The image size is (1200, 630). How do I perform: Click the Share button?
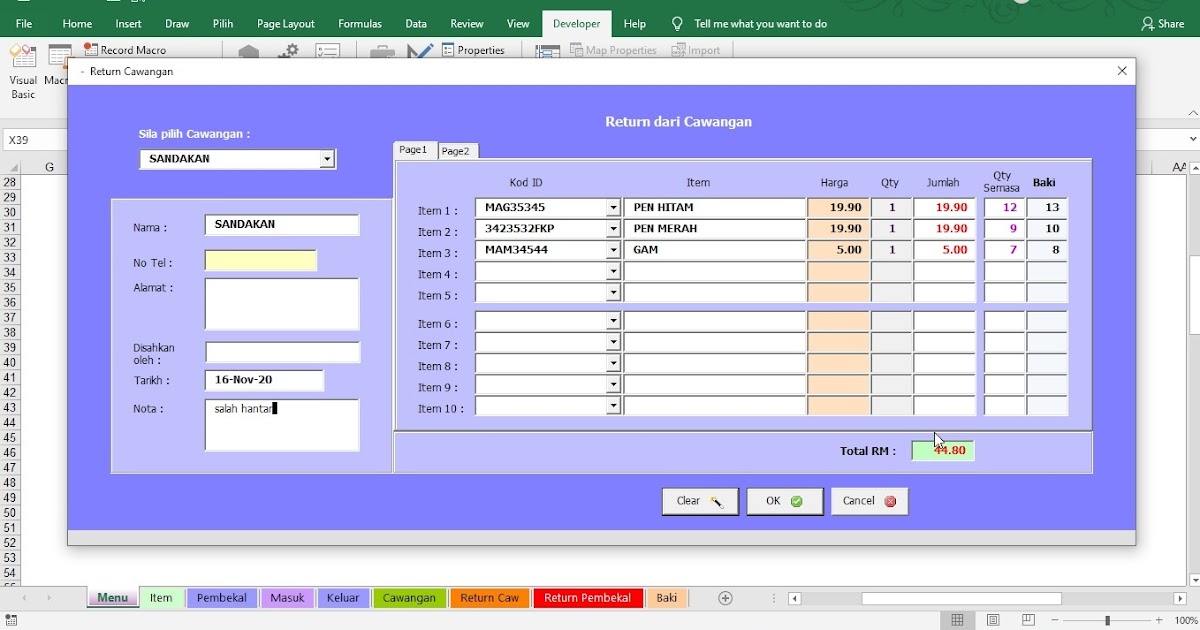pos(1163,23)
